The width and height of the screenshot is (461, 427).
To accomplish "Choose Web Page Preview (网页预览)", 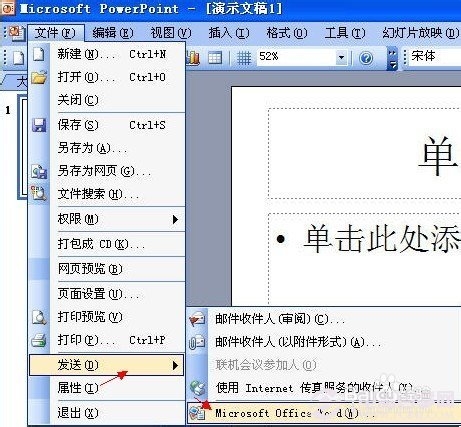I will pyautogui.click(x=107, y=269).
